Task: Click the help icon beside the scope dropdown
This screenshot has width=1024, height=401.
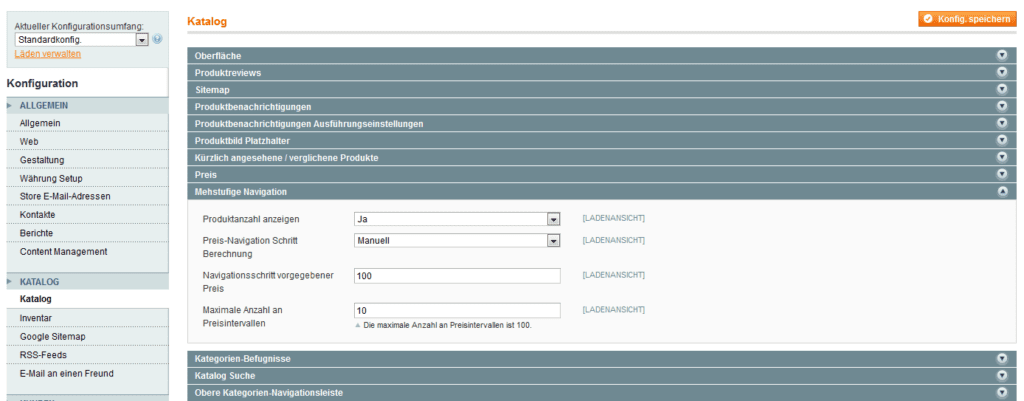Action: 158,39
